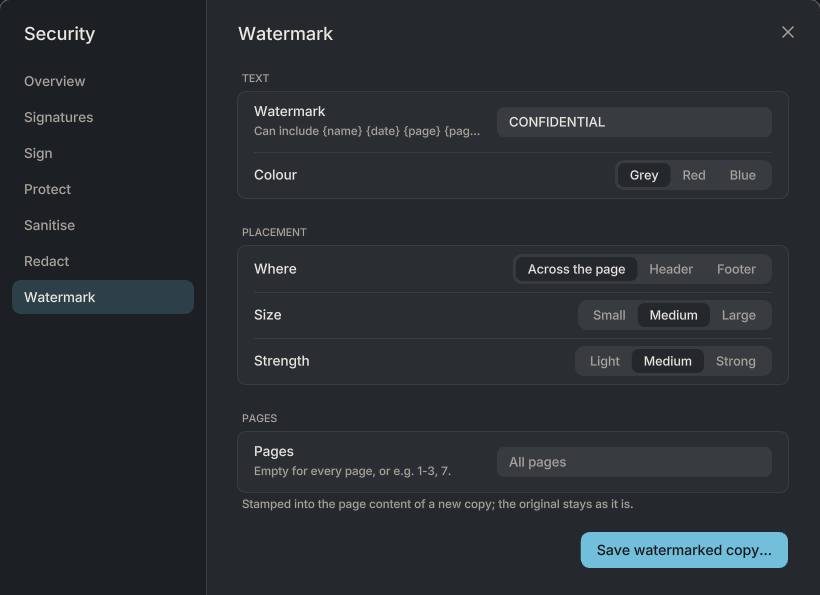Choose Large watermark size
Image resolution: width=820 pixels, height=595 pixels.
738,315
